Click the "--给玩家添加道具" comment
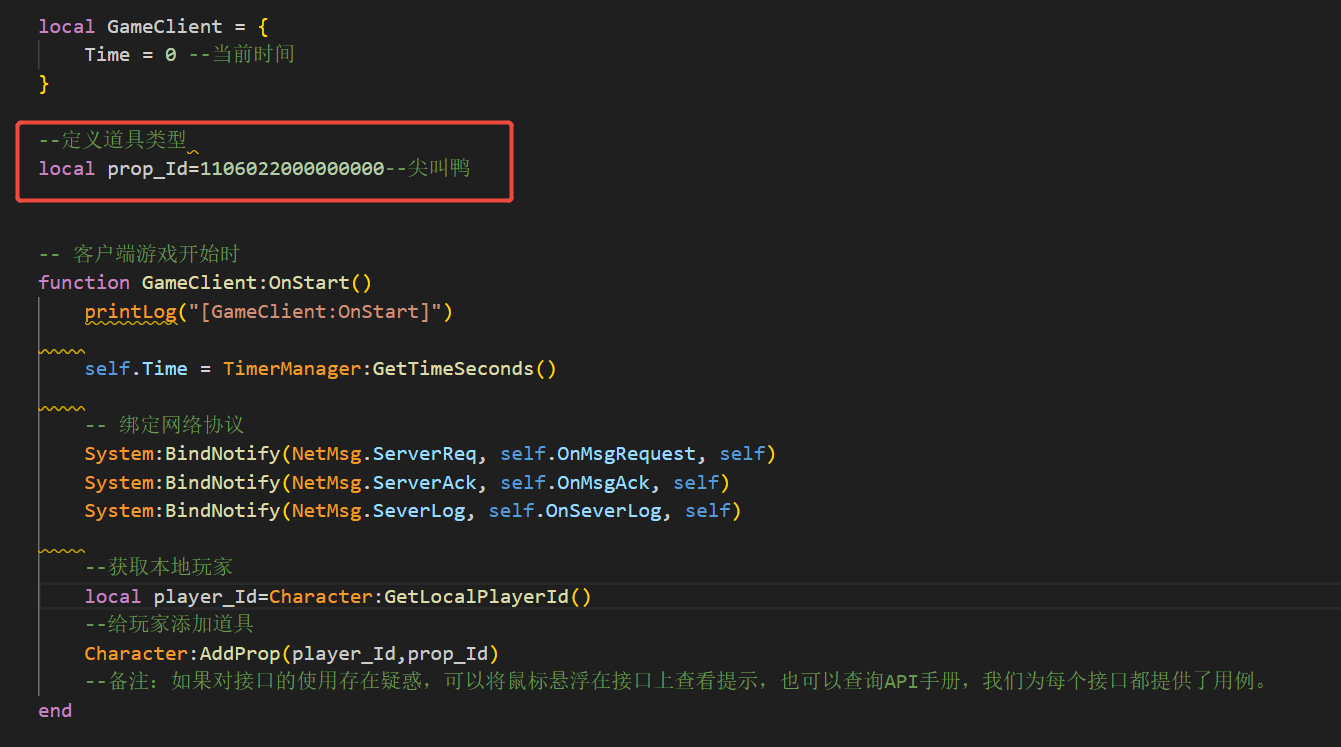 point(169,625)
